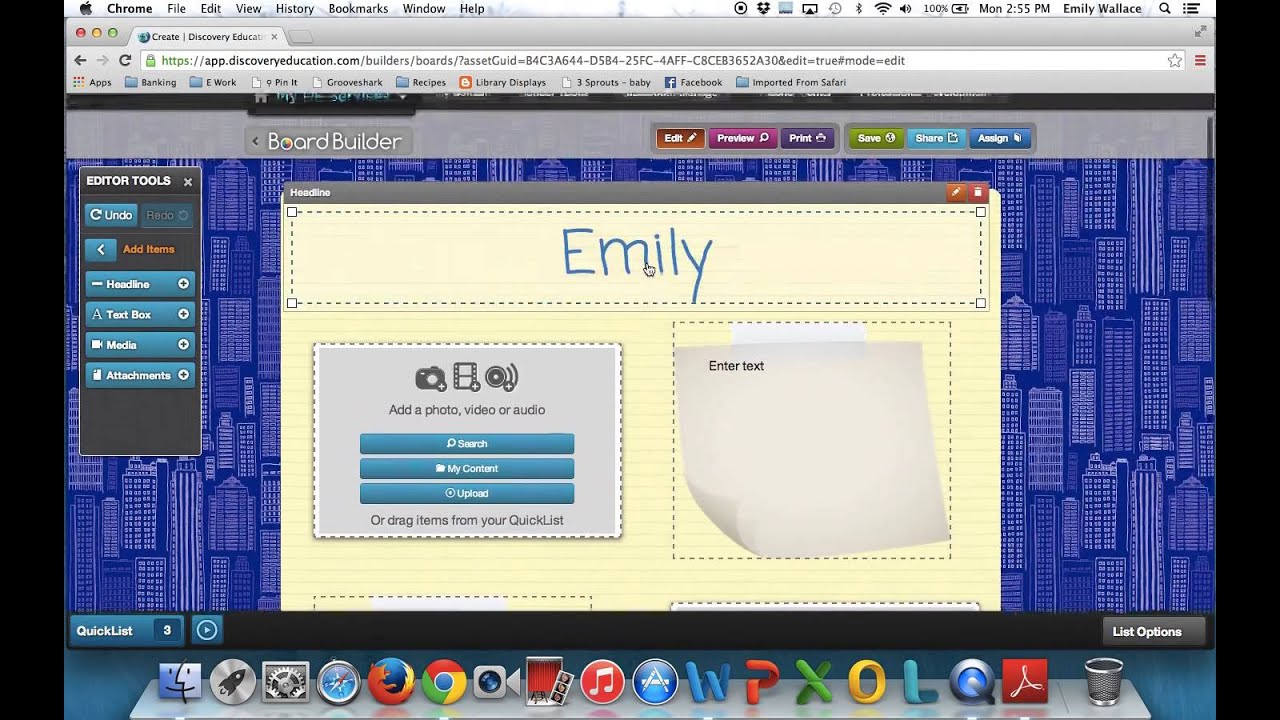Image resolution: width=1280 pixels, height=720 pixels.
Task: Open the volume control in menu bar
Action: coord(905,9)
